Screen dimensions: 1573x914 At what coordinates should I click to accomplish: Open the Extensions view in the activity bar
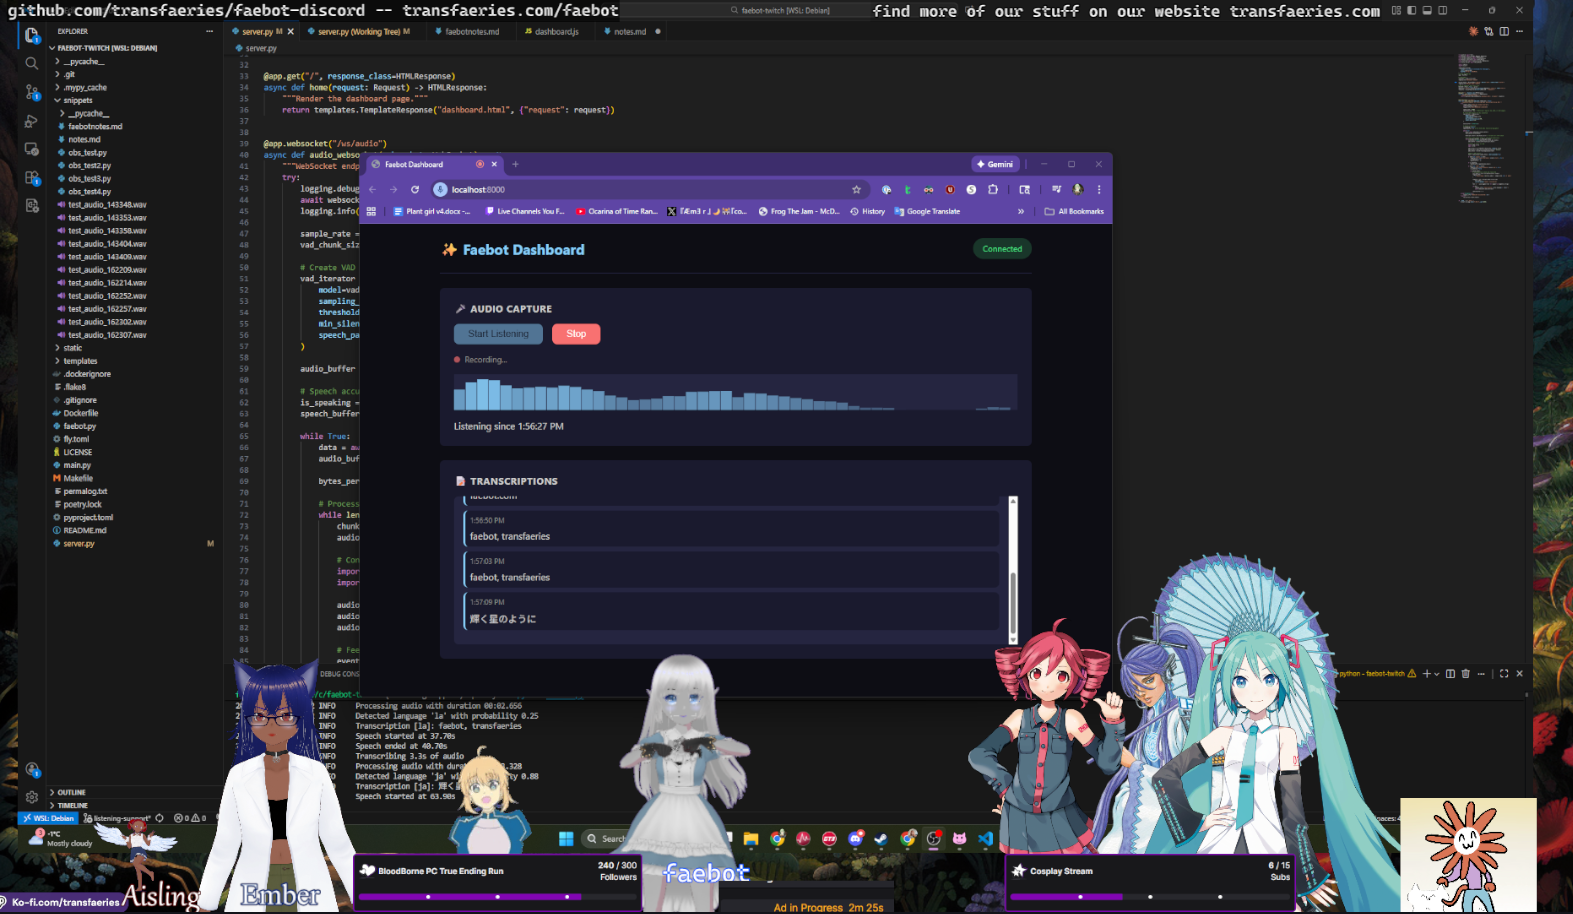click(31, 178)
